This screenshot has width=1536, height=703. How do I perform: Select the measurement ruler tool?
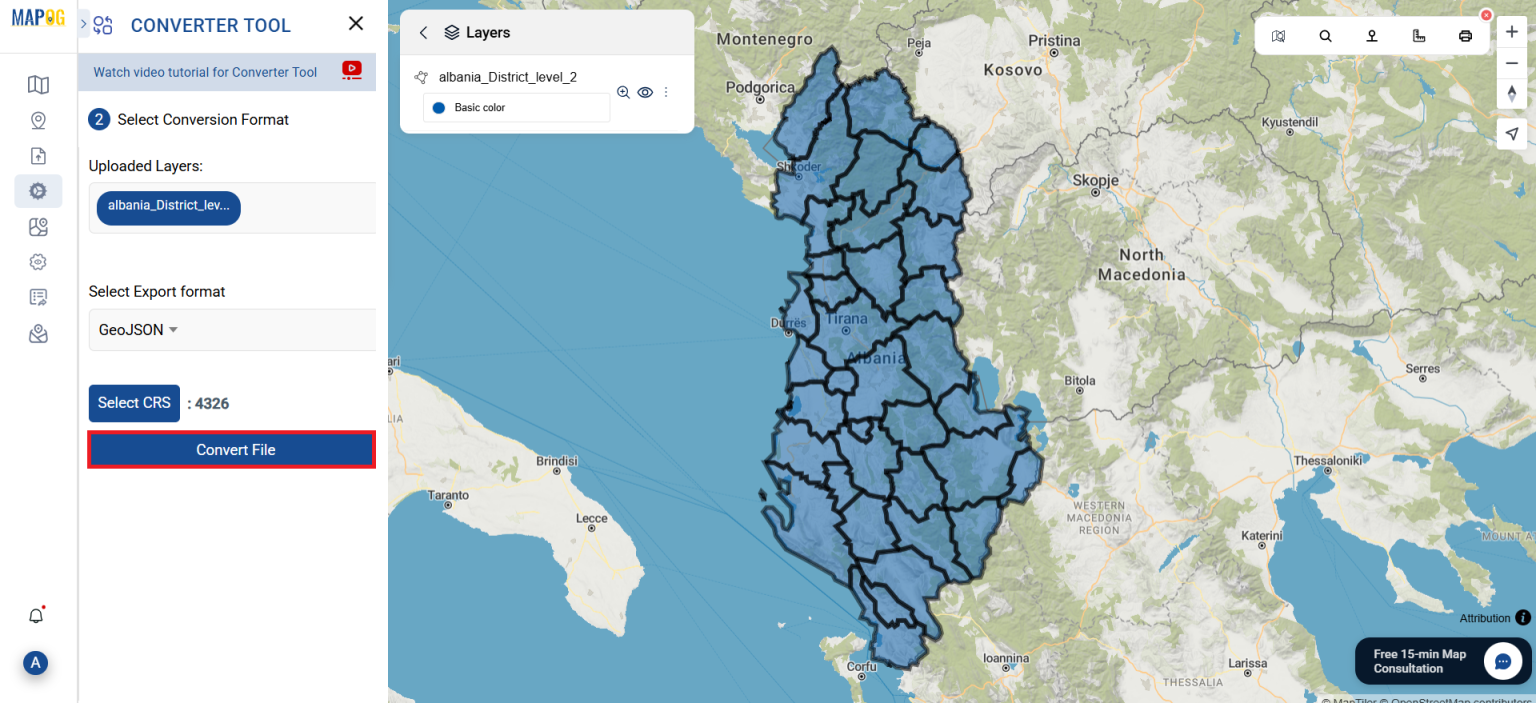coord(1418,34)
